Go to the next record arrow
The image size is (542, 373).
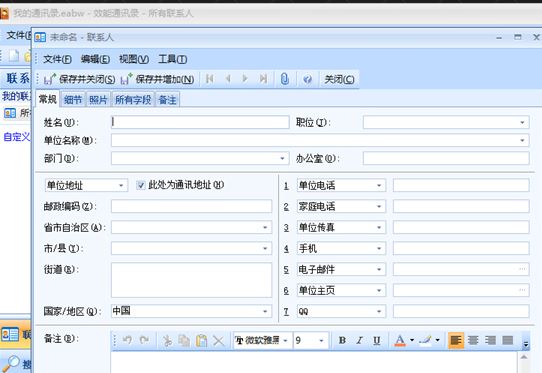click(245, 79)
